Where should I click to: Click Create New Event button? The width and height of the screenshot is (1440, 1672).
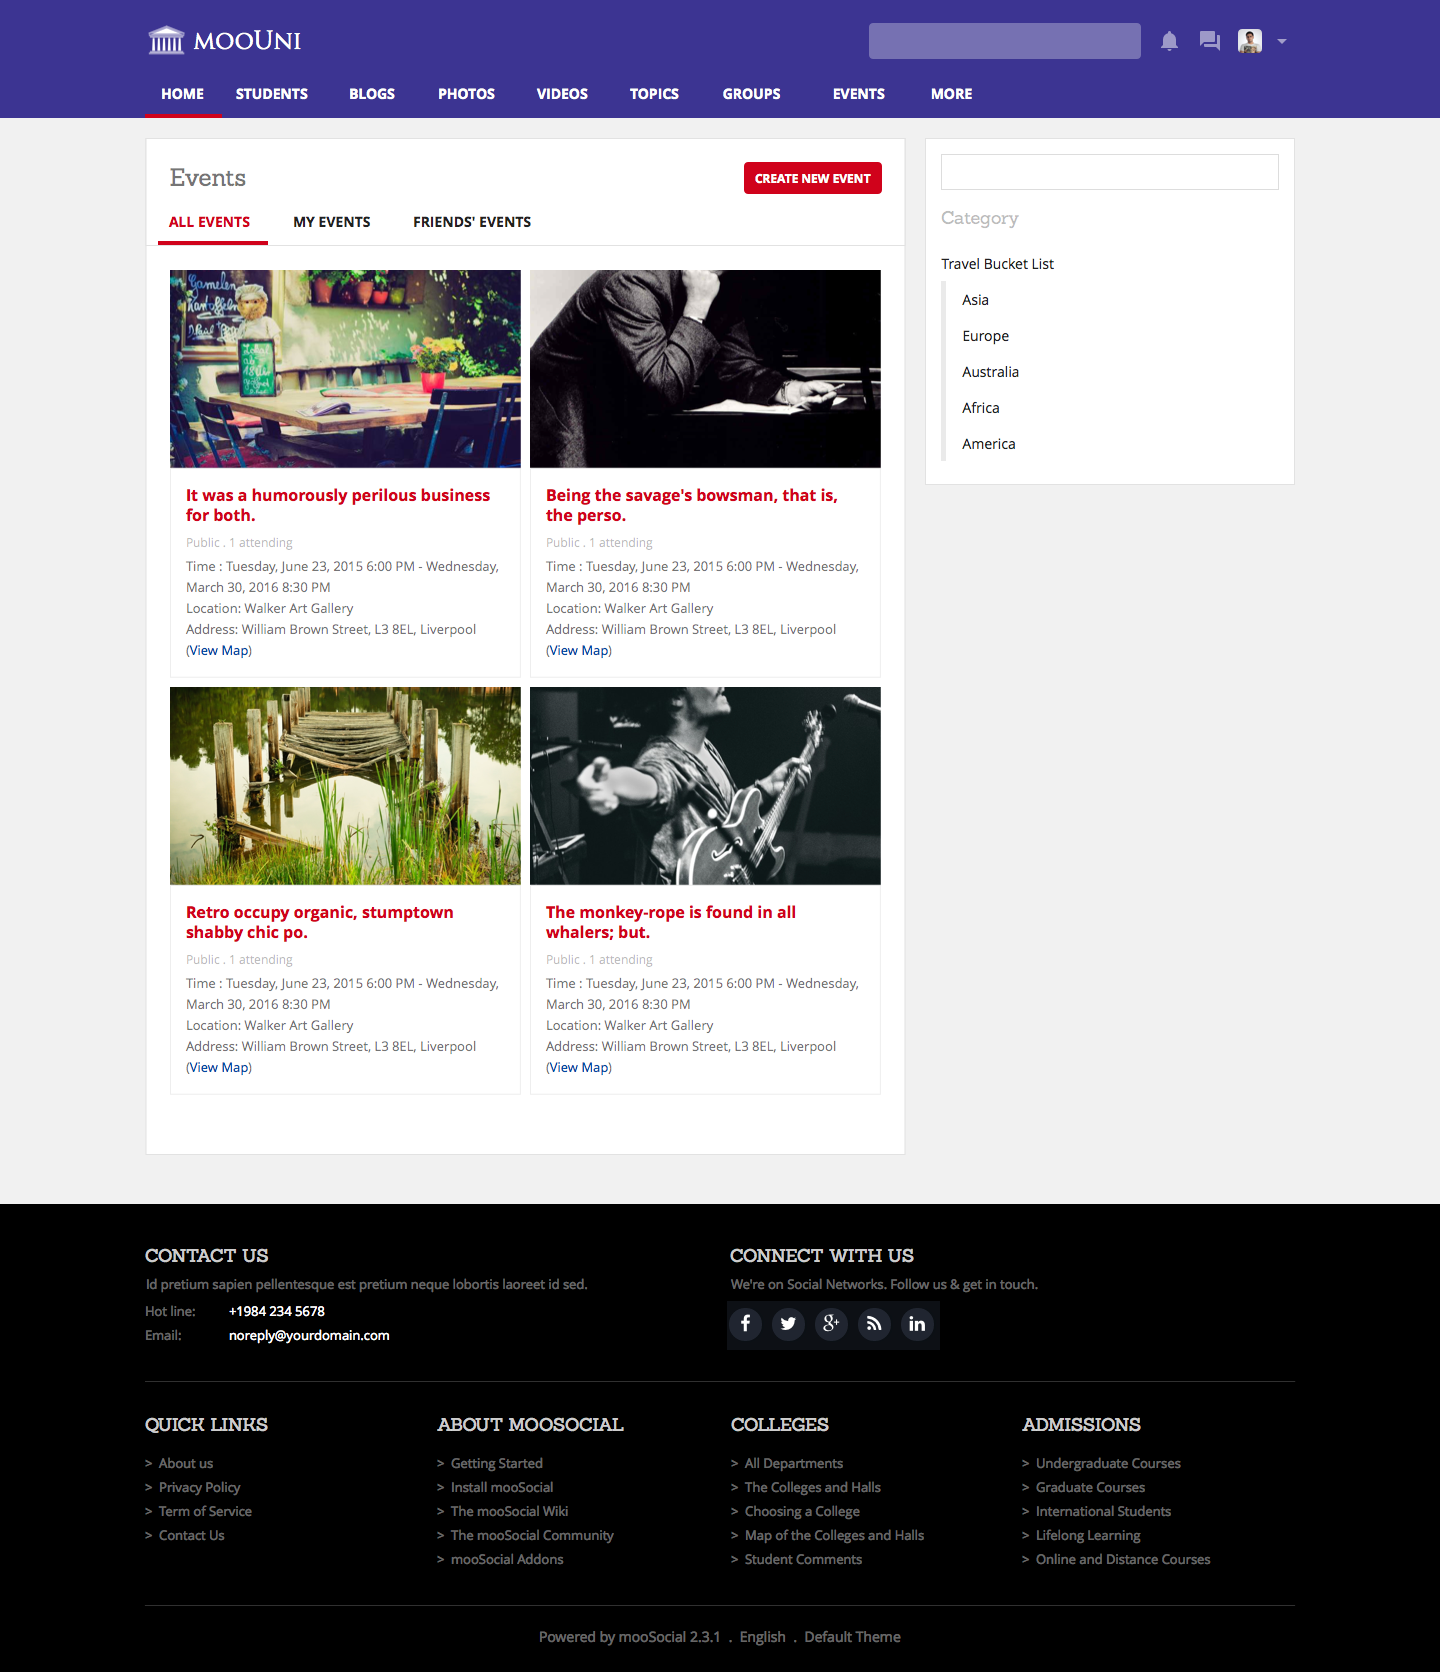813,178
